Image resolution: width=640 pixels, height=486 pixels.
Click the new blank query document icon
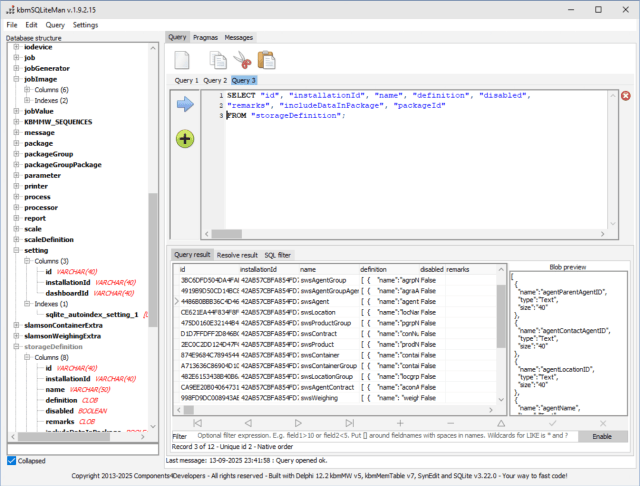point(182,60)
